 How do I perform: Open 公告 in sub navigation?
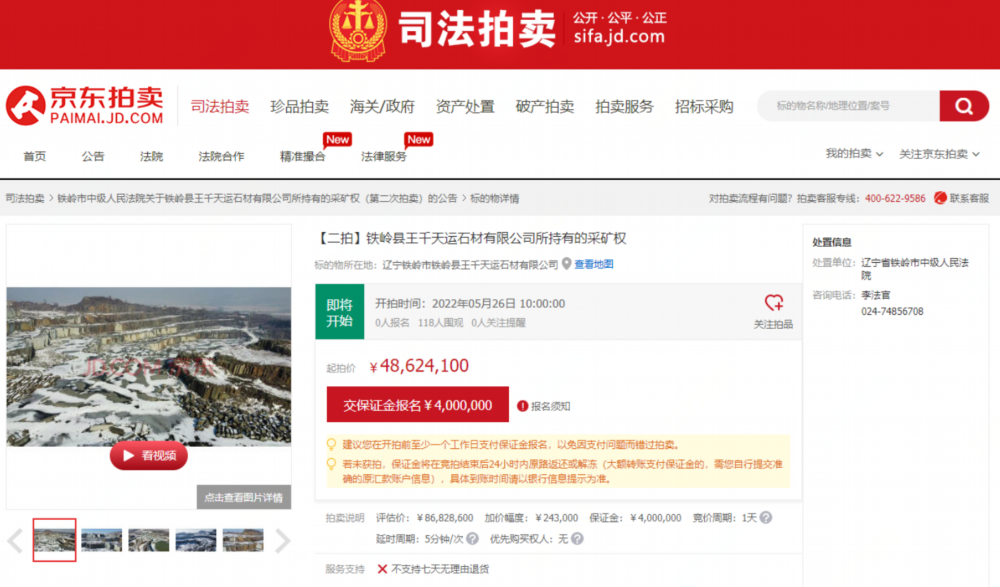pyautogui.click(x=93, y=156)
